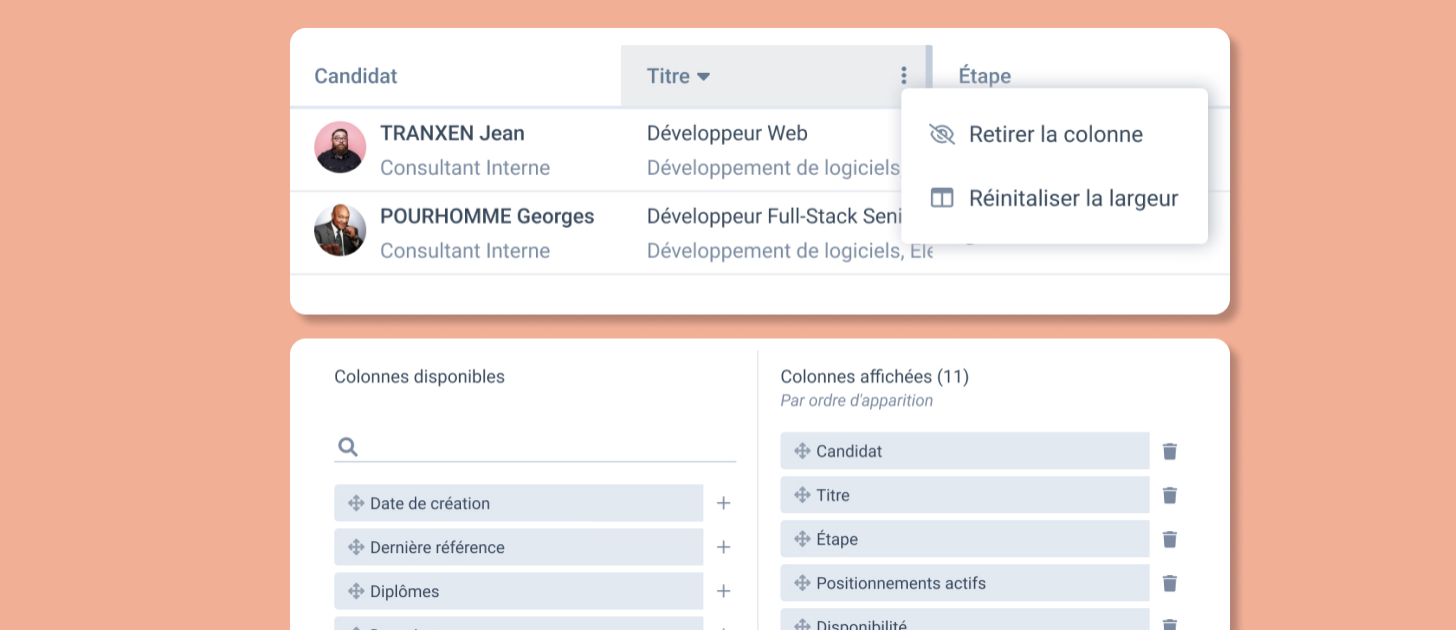Select the Étape item in displayed columns
Image resolution: width=1456 pixels, height=630 pixels.
(965, 539)
